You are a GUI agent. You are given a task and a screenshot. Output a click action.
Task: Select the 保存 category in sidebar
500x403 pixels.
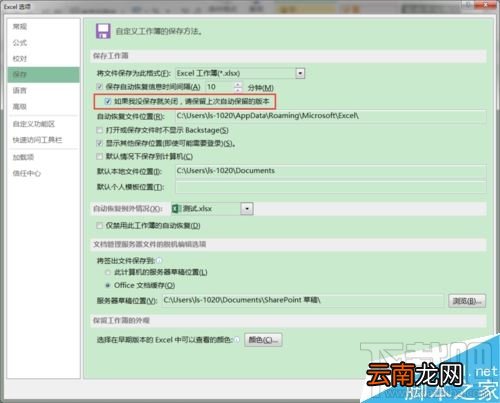43,74
